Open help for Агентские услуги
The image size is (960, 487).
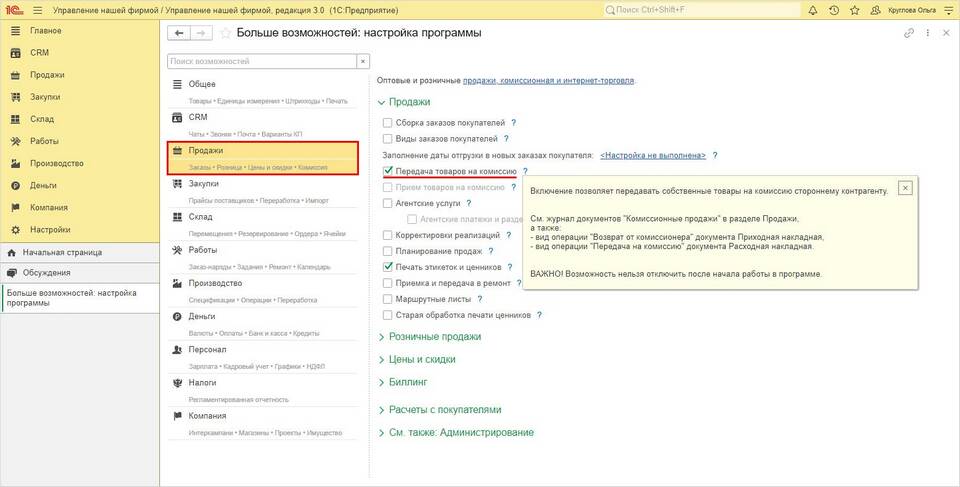(469, 203)
